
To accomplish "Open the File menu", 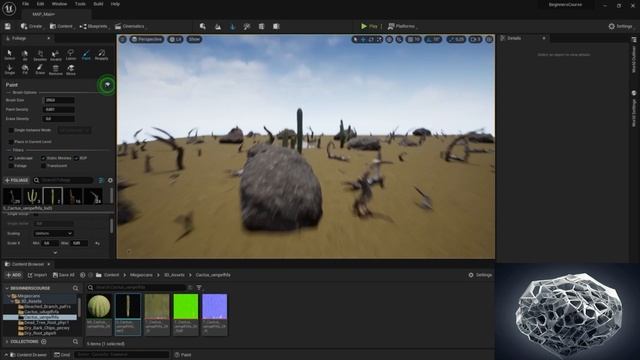I will [25, 4].
